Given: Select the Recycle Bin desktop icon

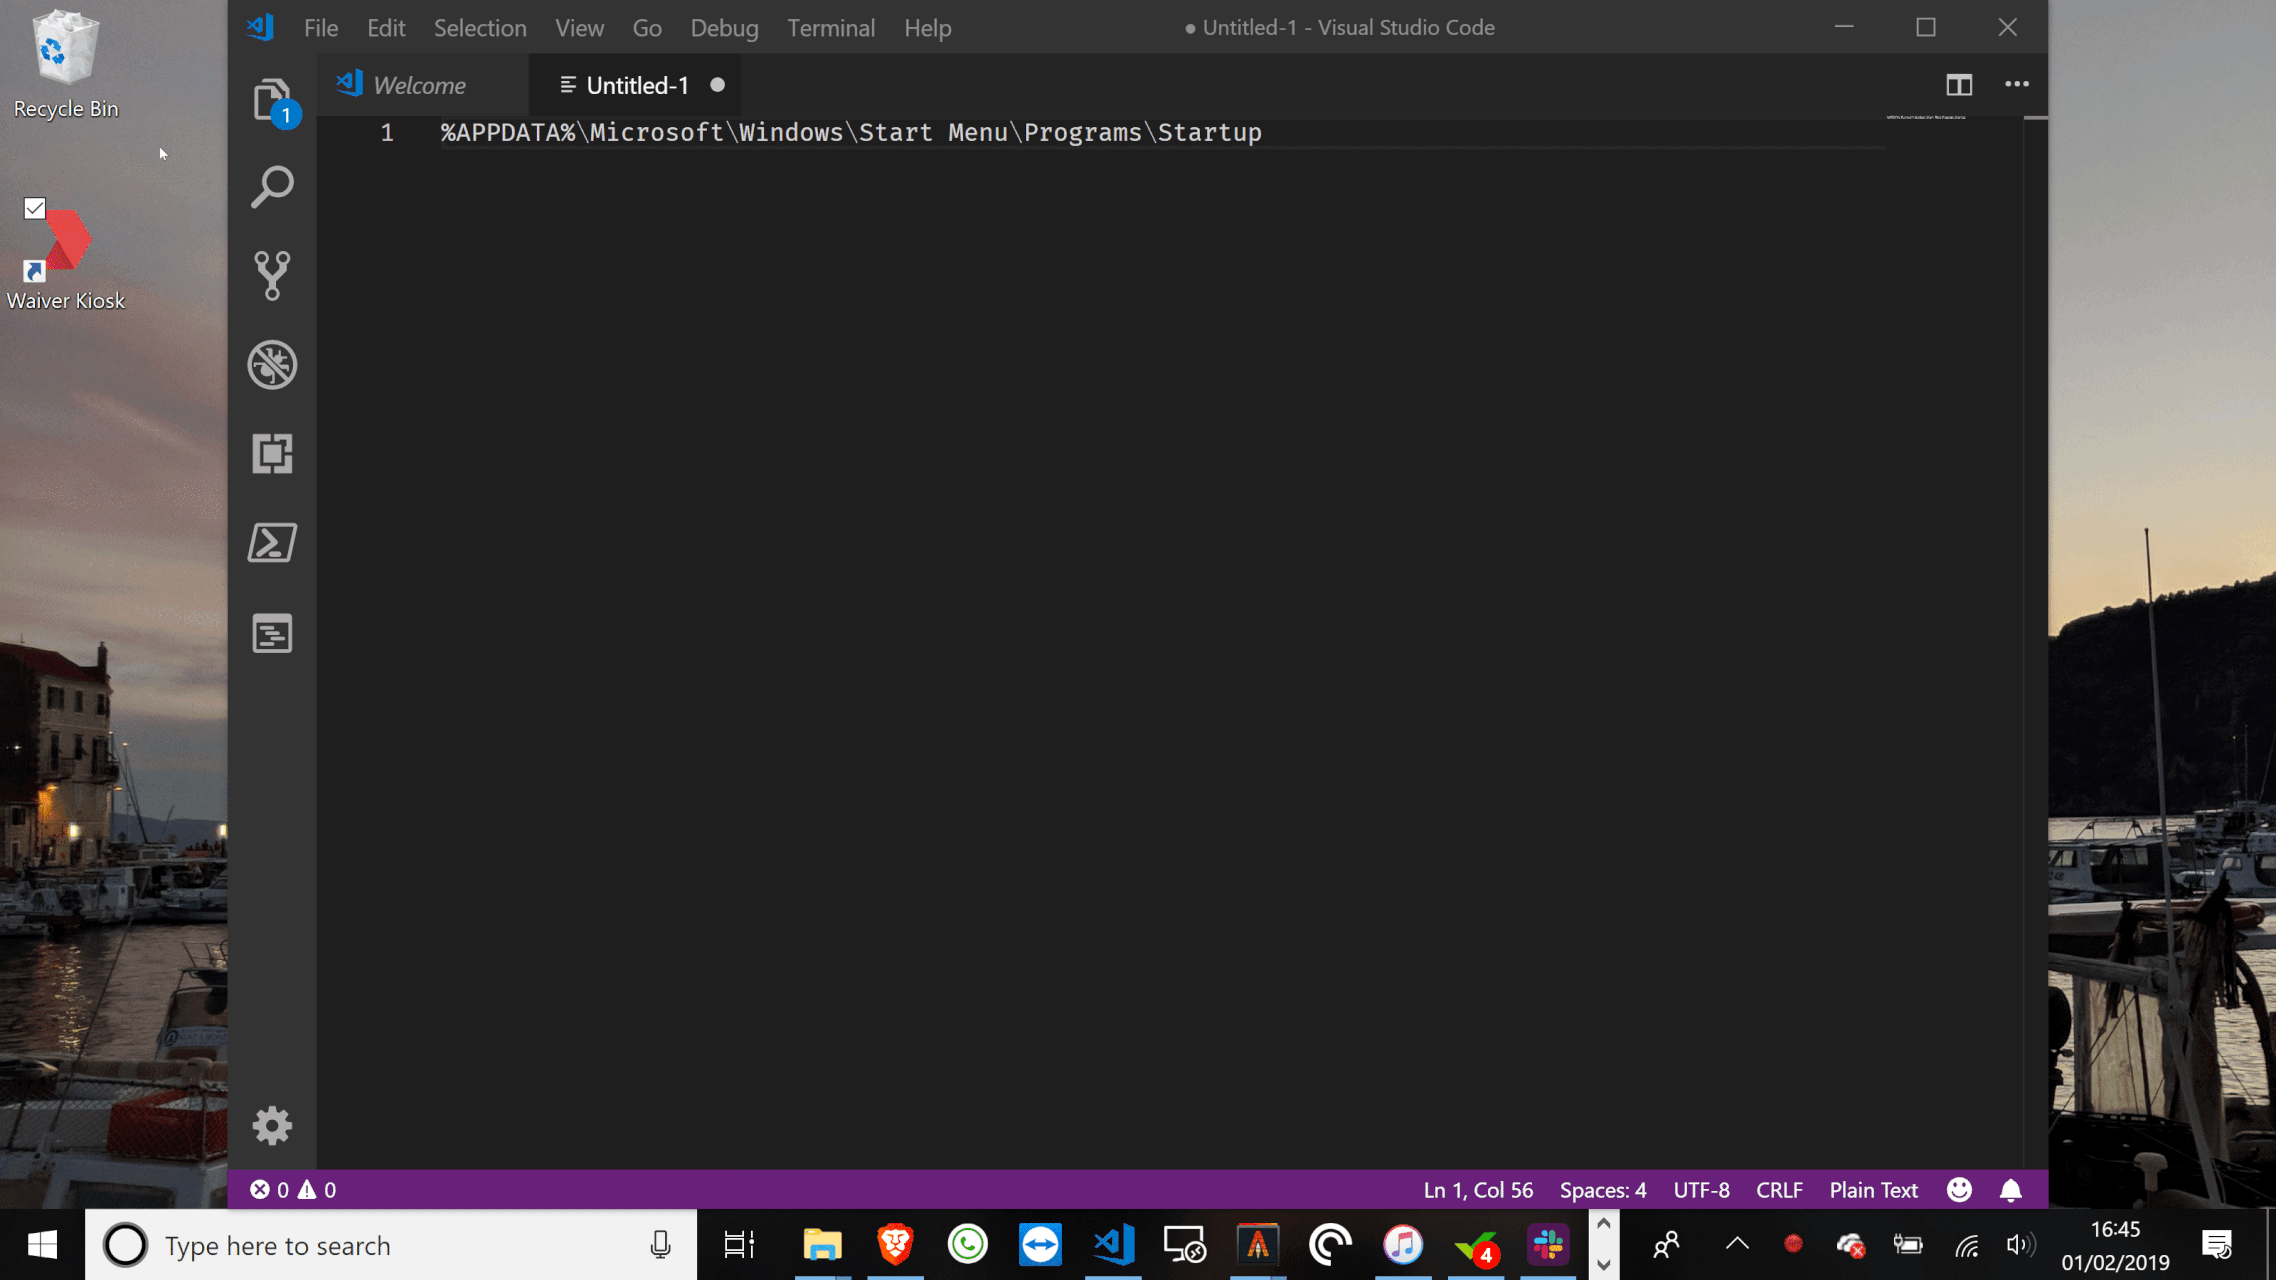Looking at the screenshot, I should tap(66, 65).
